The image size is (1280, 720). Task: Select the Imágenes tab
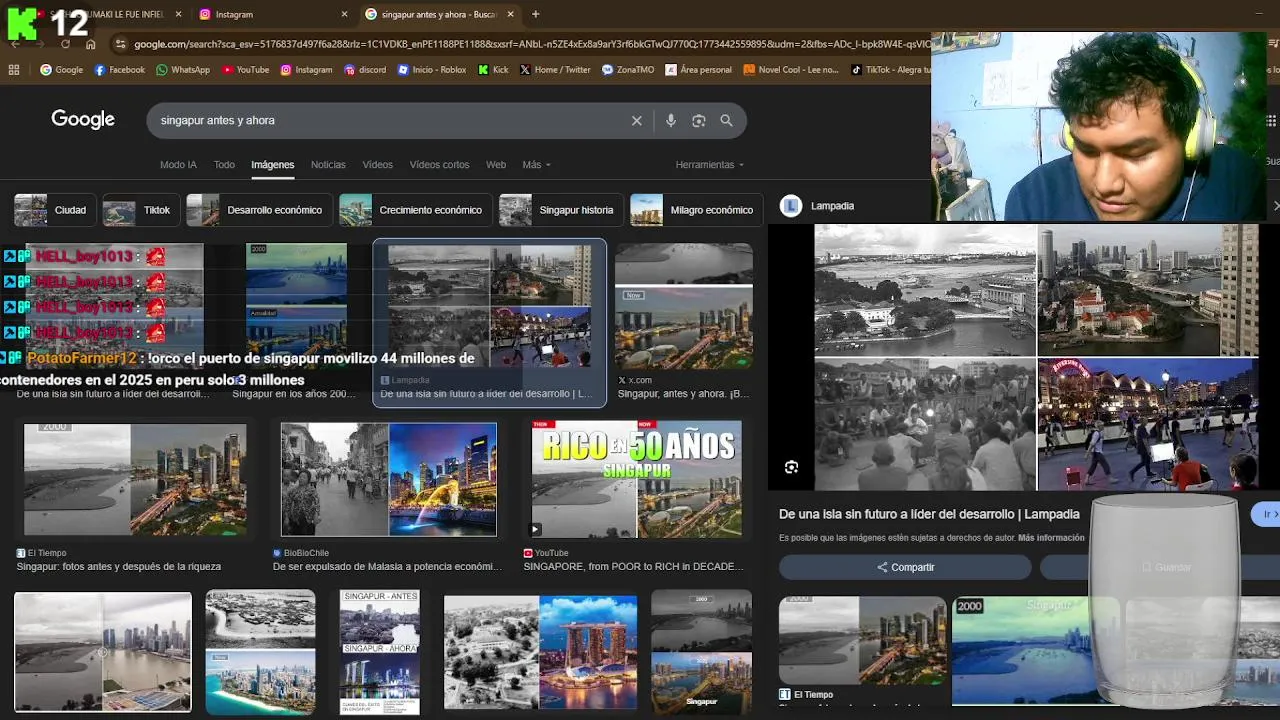(x=272, y=165)
